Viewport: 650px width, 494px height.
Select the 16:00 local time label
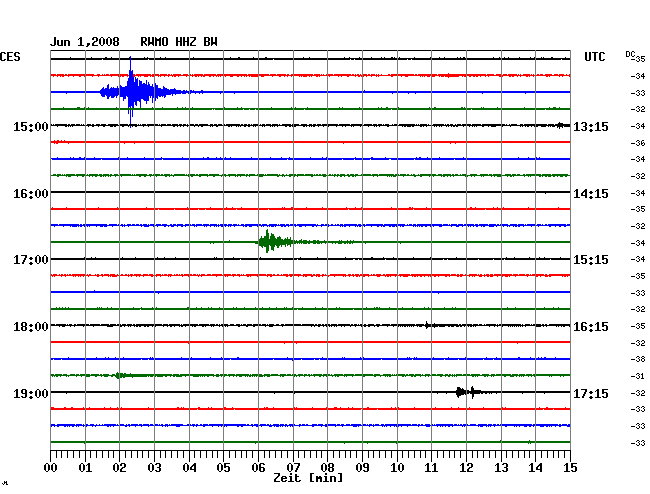(x=31, y=194)
